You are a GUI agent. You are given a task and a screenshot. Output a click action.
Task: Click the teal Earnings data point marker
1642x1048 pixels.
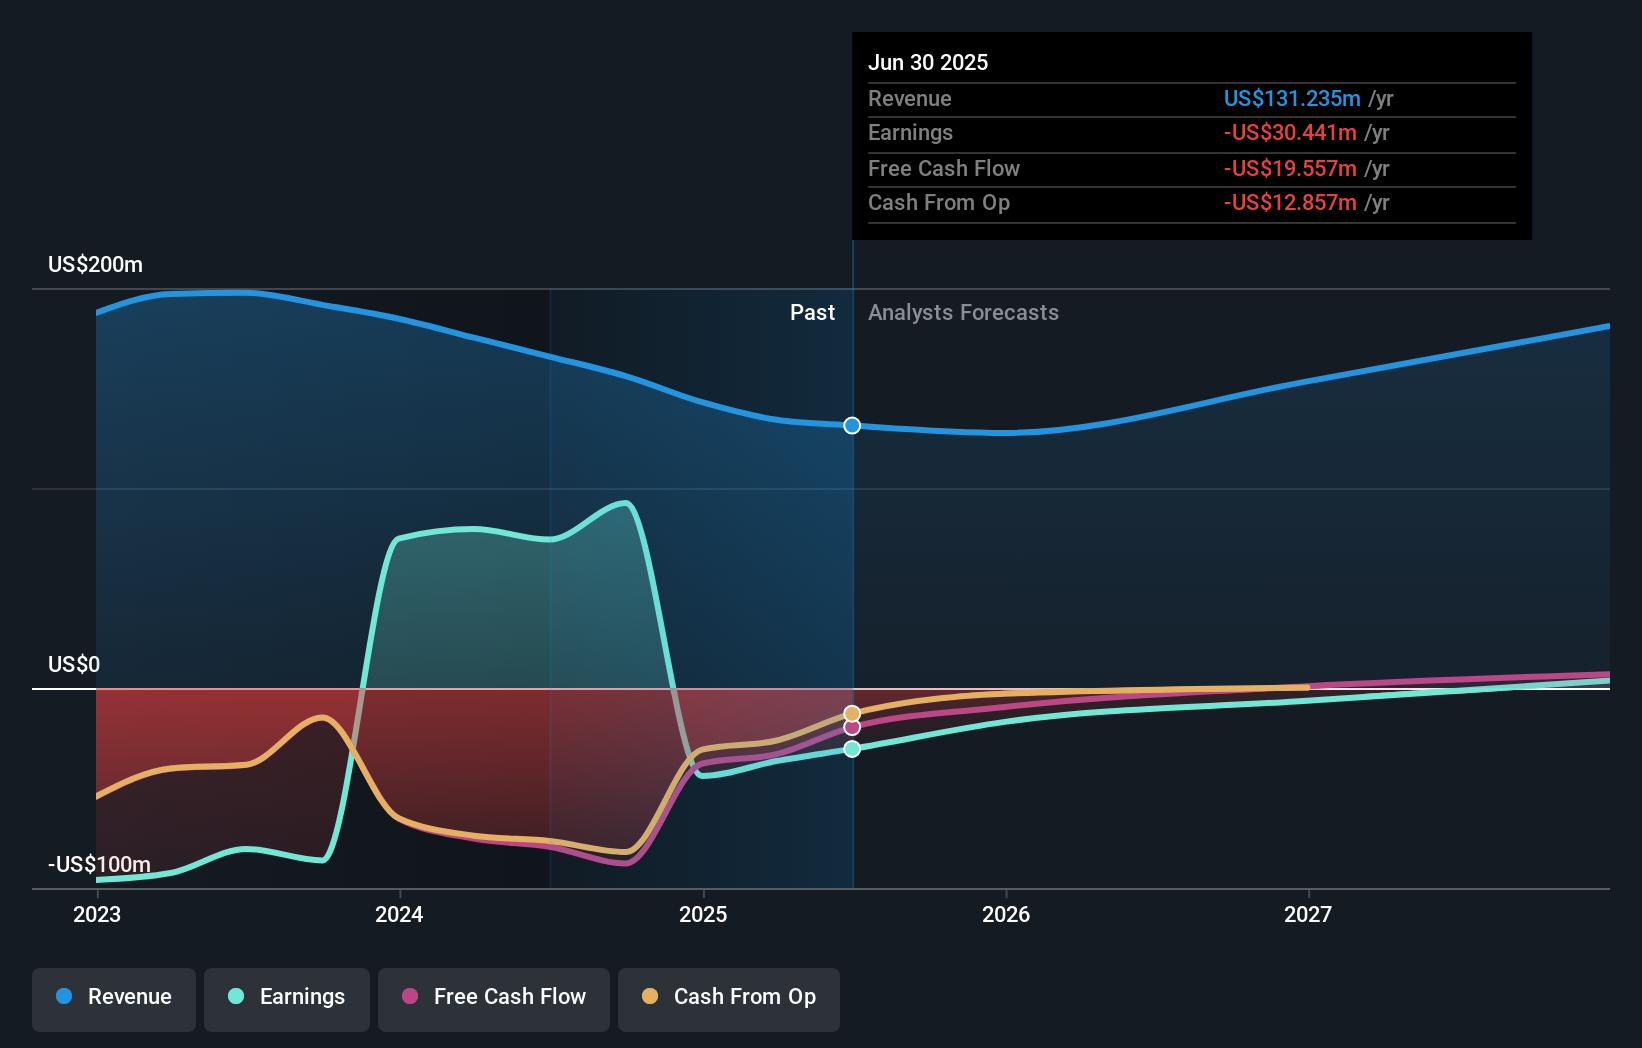[x=852, y=749]
